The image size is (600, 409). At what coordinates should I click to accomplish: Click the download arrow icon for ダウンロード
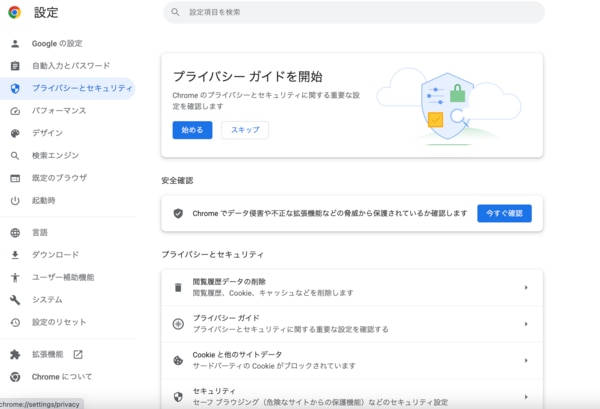15,255
